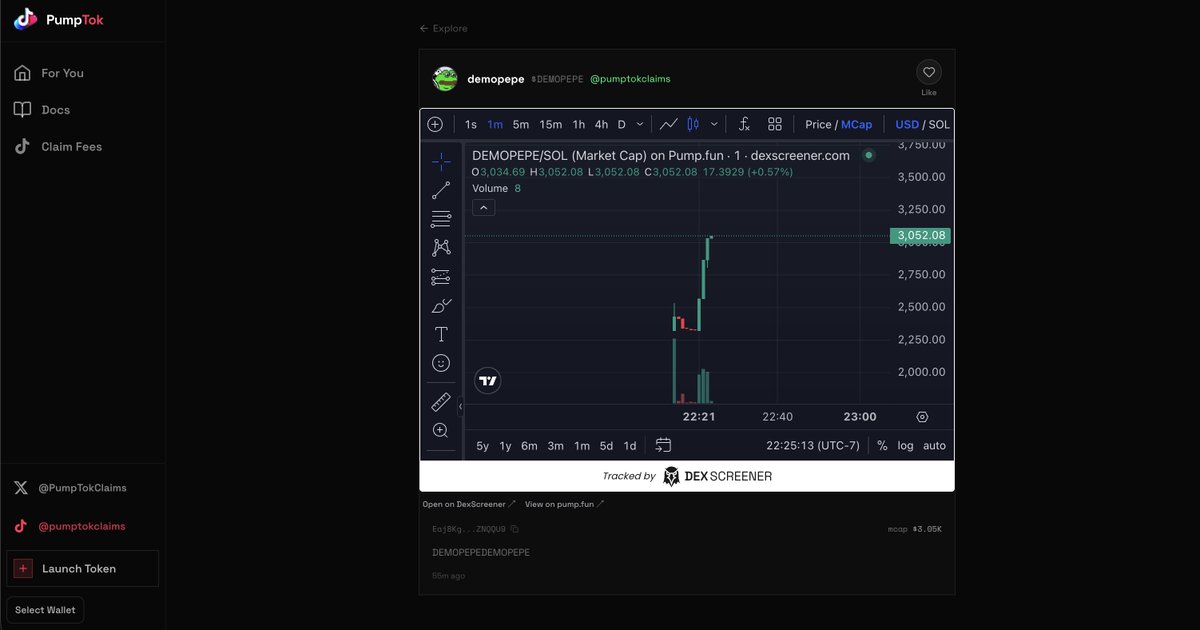This screenshot has height=630, width=1200.
Task: Toggle chart to MCap mode
Action: pyautogui.click(x=857, y=125)
